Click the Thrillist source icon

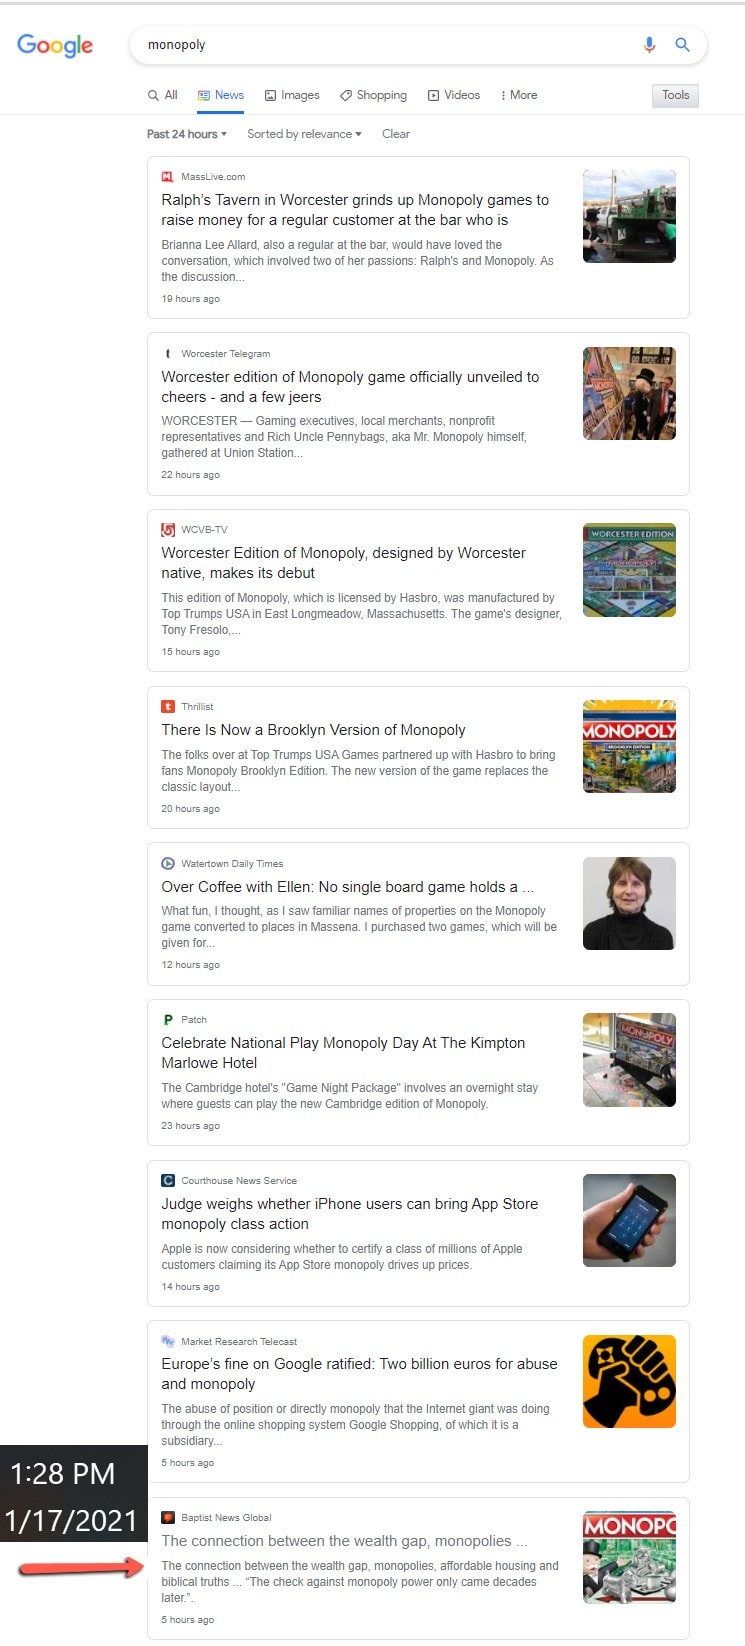pos(167,706)
